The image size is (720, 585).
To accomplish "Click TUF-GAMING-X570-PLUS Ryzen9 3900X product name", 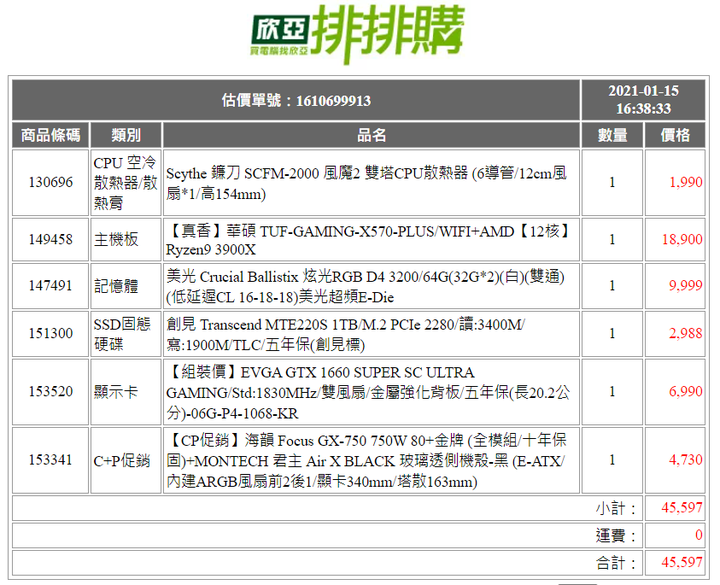I will 368,240.
